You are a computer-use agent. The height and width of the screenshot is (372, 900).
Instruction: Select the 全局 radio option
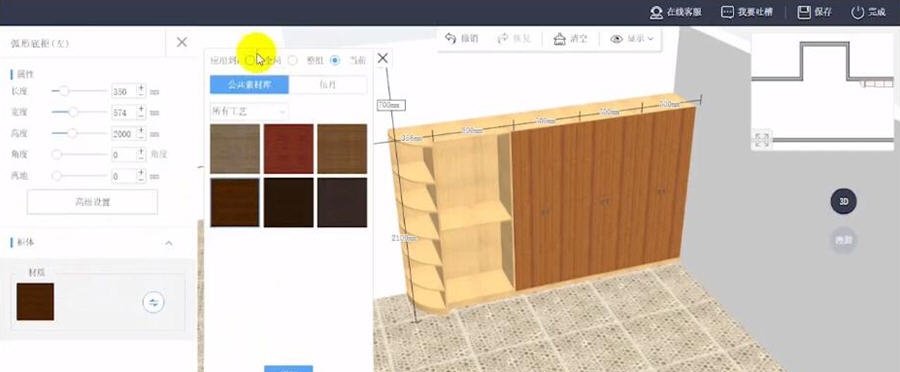coord(250,60)
